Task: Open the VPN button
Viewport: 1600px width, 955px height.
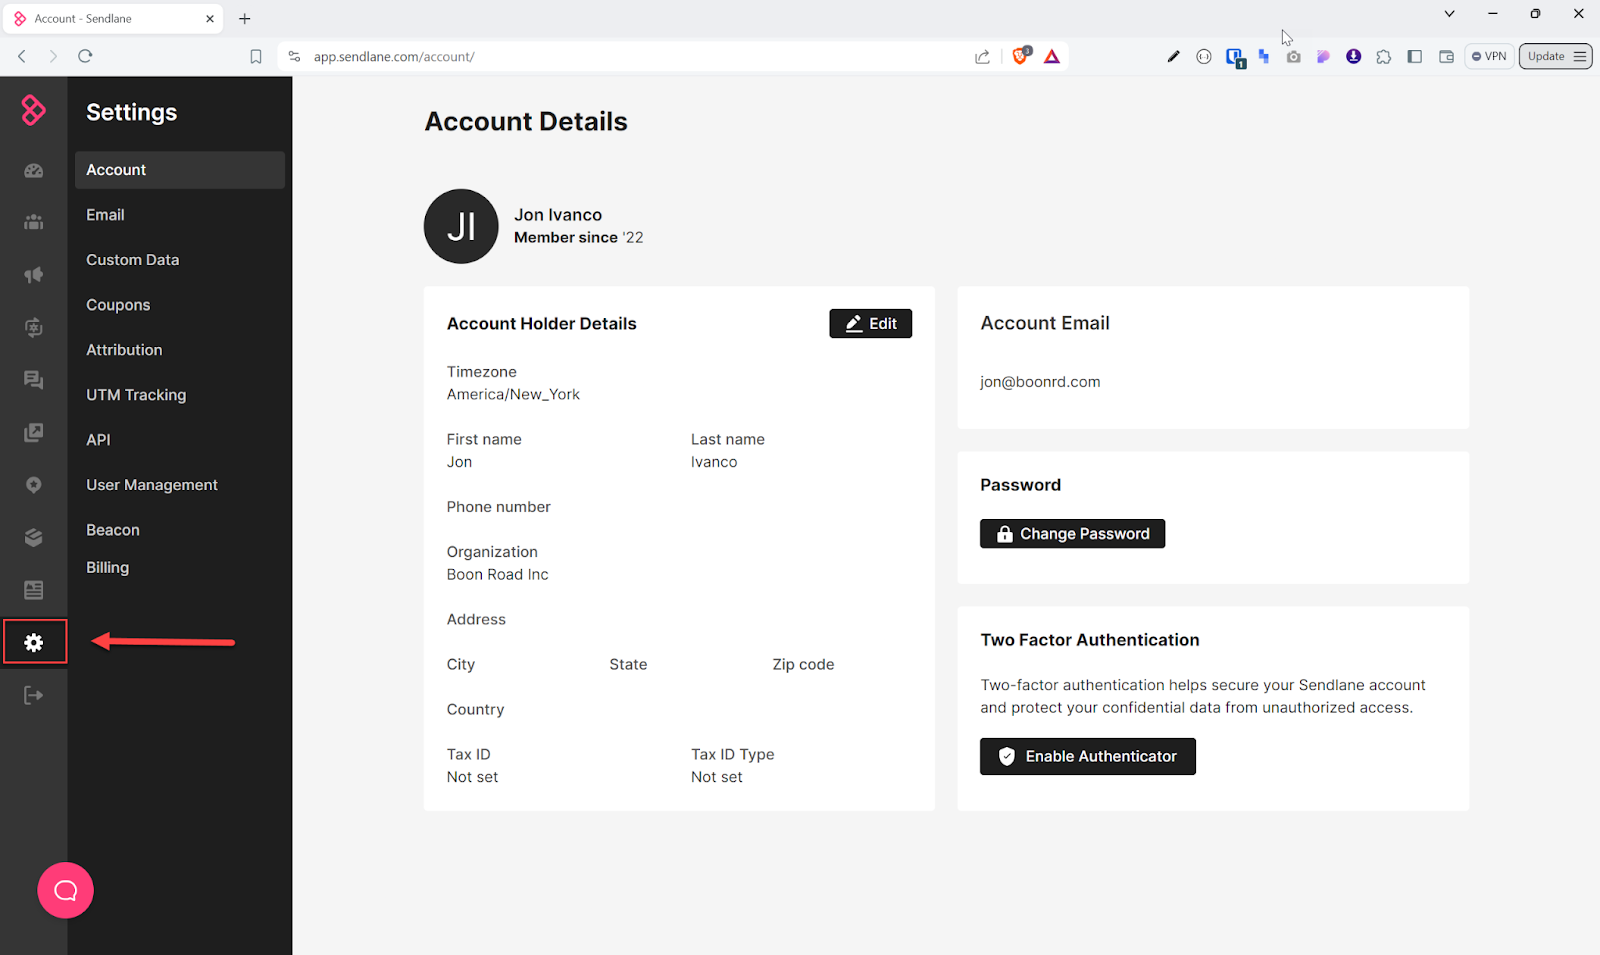Action: click(1489, 56)
